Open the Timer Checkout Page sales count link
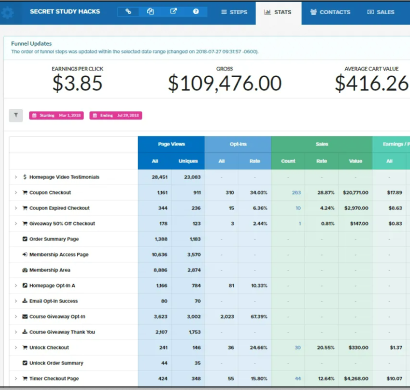Screen dimensions: 410x390 click(x=298, y=379)
